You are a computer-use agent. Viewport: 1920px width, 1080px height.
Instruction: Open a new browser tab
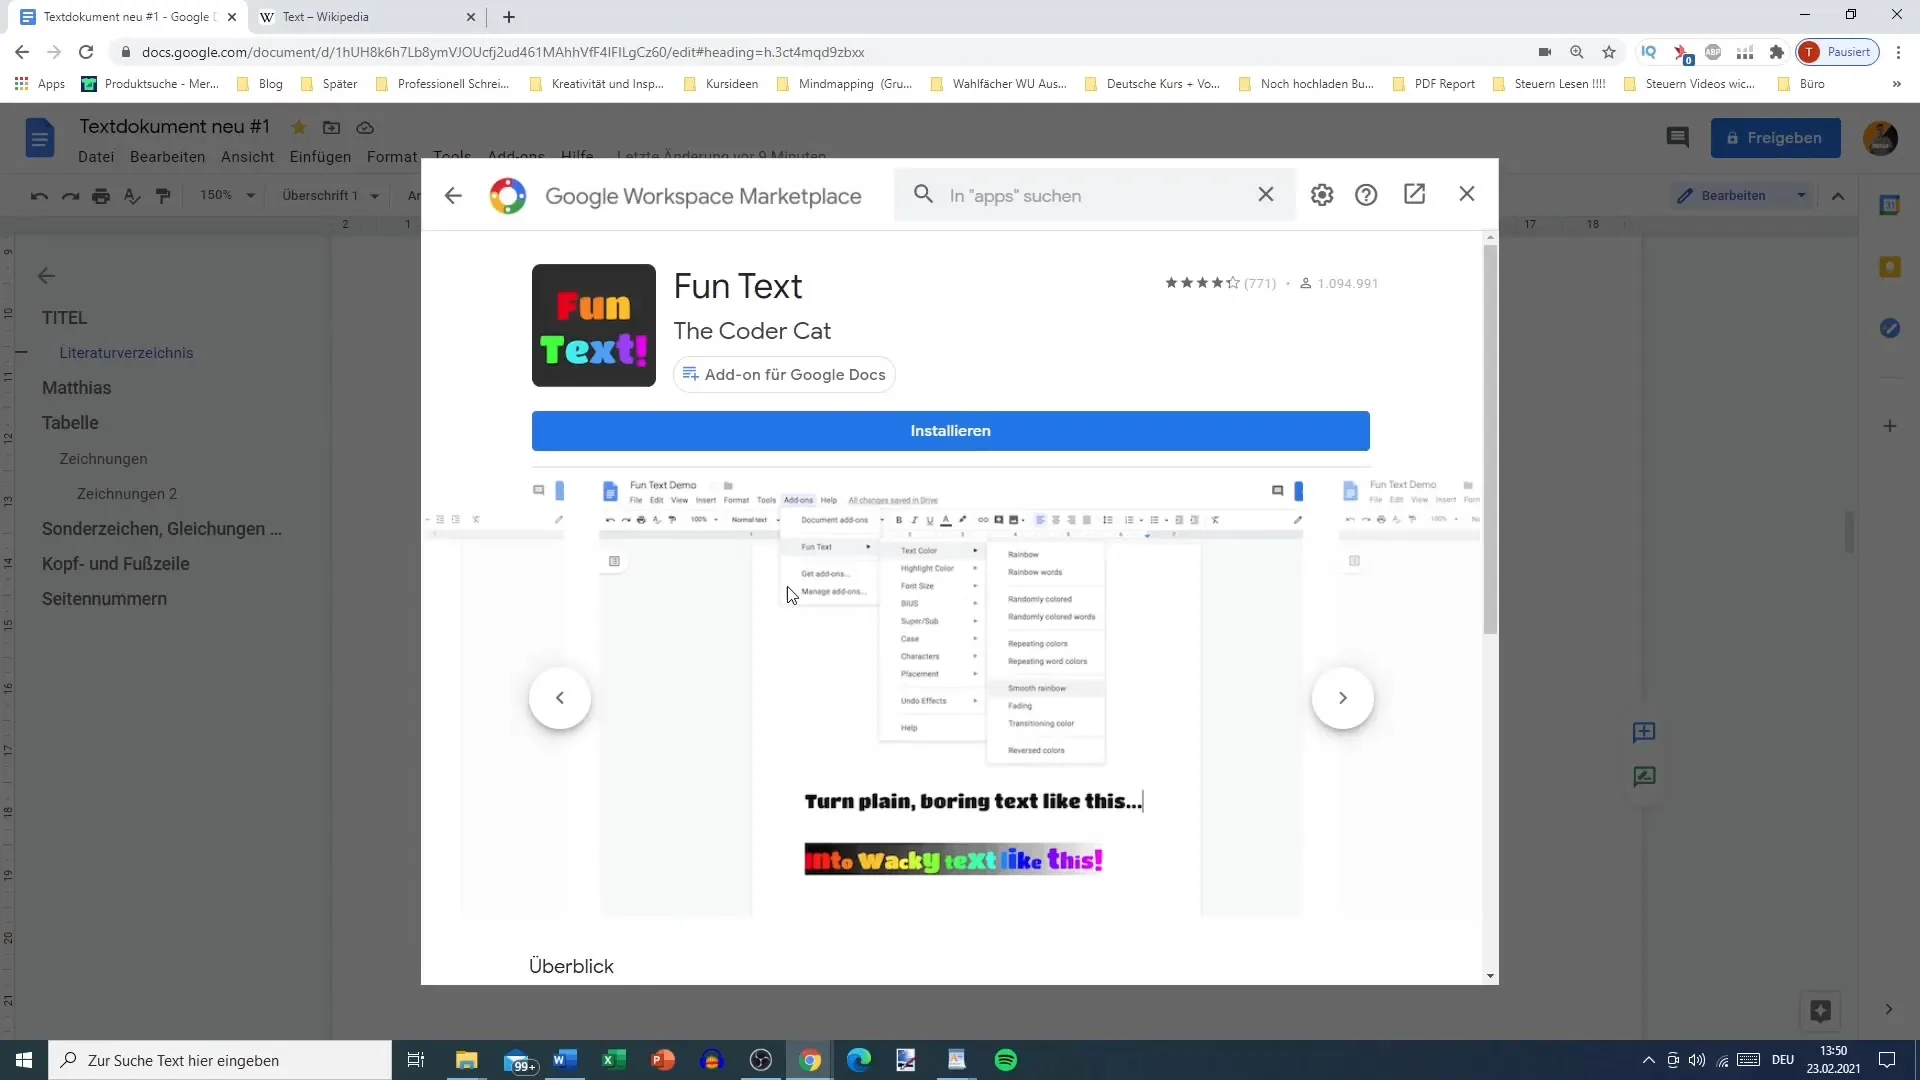pos(509,17)
